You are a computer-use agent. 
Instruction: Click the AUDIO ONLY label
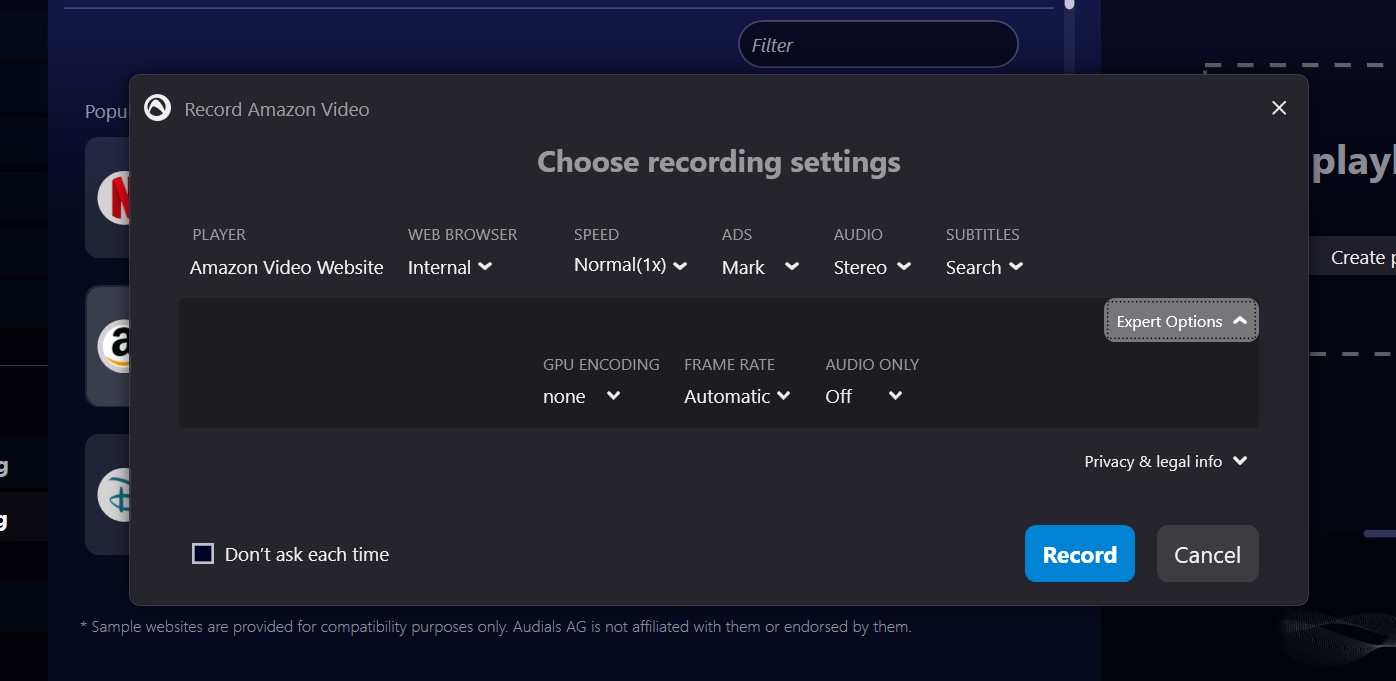click(872, 364)
